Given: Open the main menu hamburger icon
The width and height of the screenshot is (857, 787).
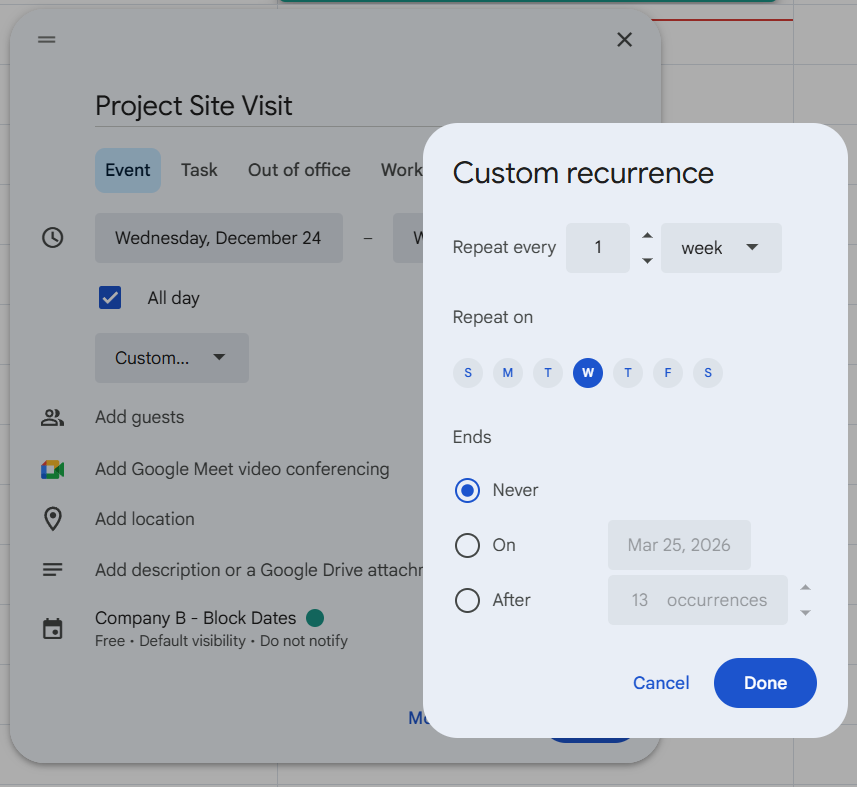Looking at the screenshot, I should point(46,39).
